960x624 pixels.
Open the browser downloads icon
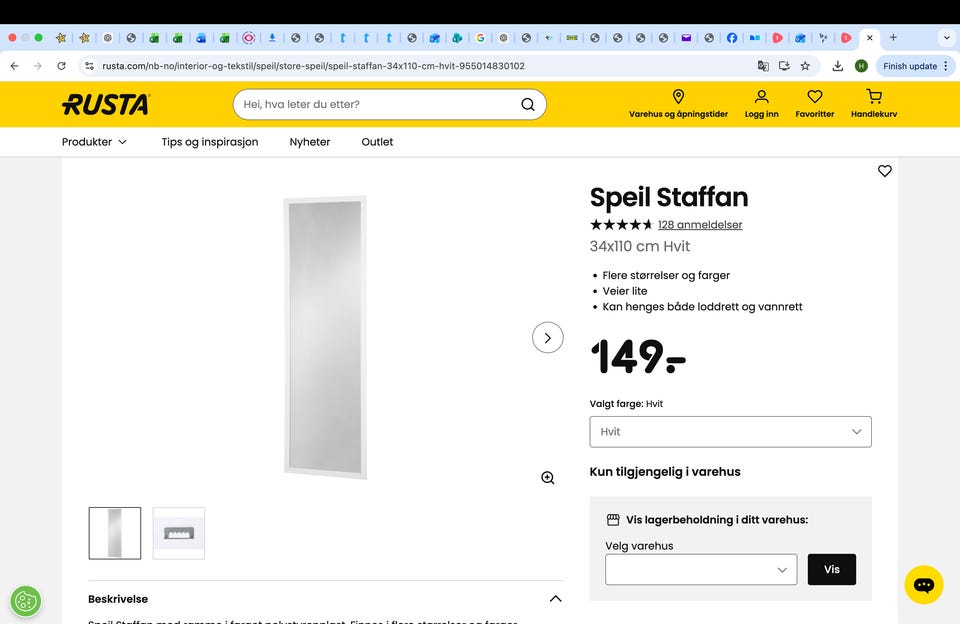point(838,66)
